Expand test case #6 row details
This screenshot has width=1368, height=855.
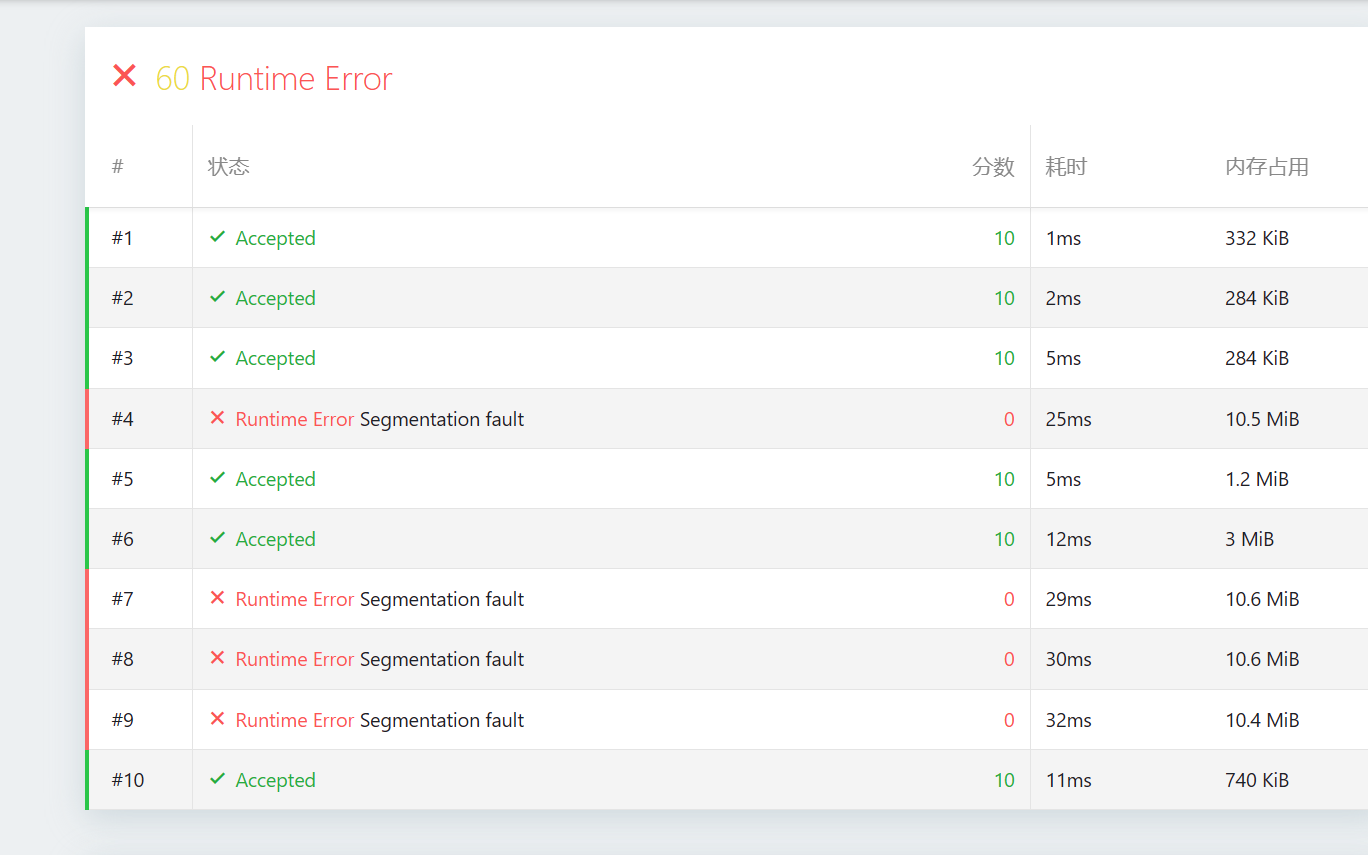(x=600, y=539)
